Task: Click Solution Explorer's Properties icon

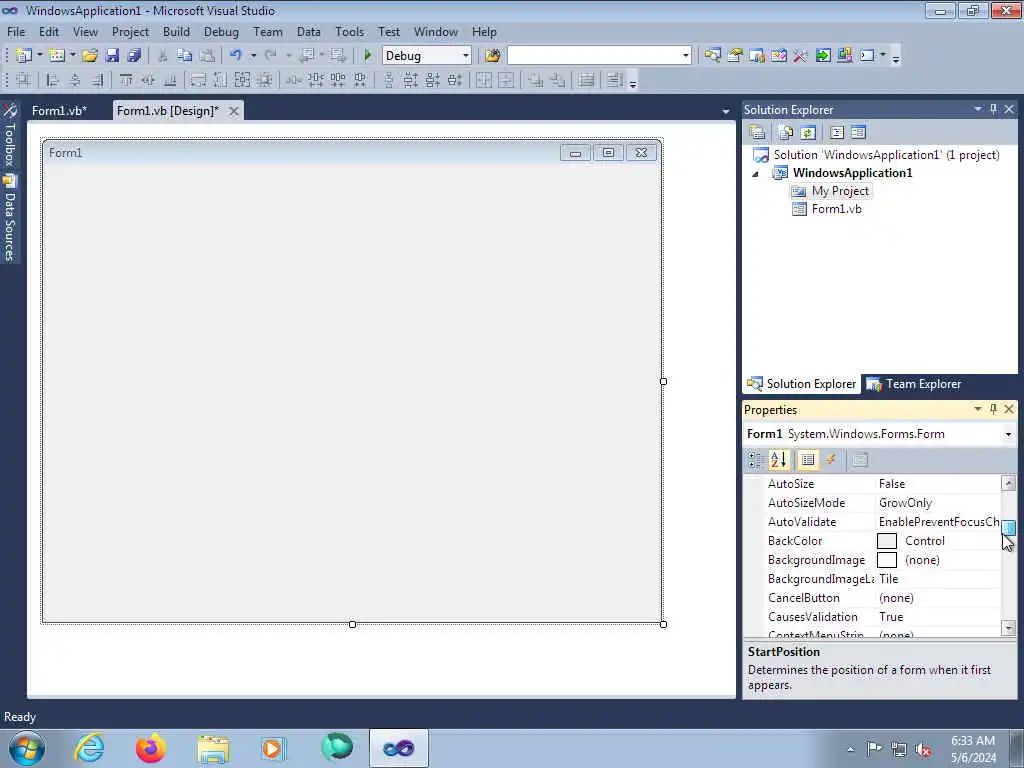Action: [758, 133]
